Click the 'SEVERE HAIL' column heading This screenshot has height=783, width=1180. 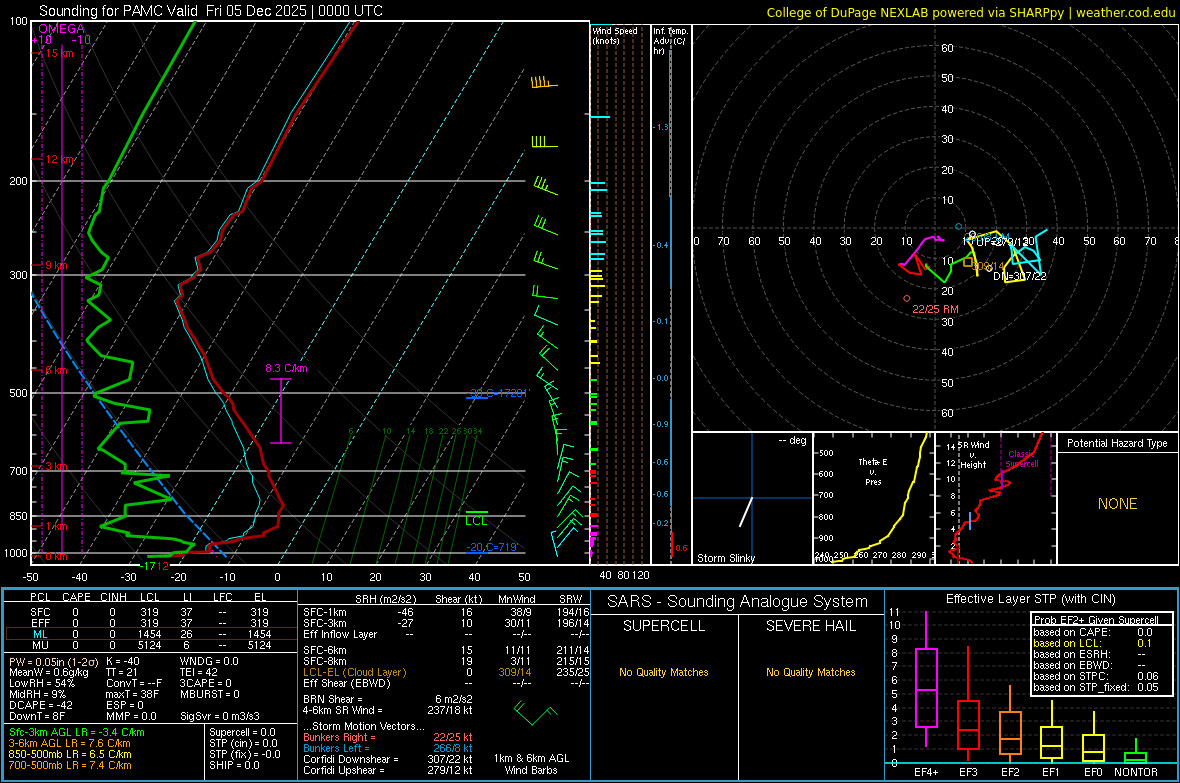[x=810, y=626]
